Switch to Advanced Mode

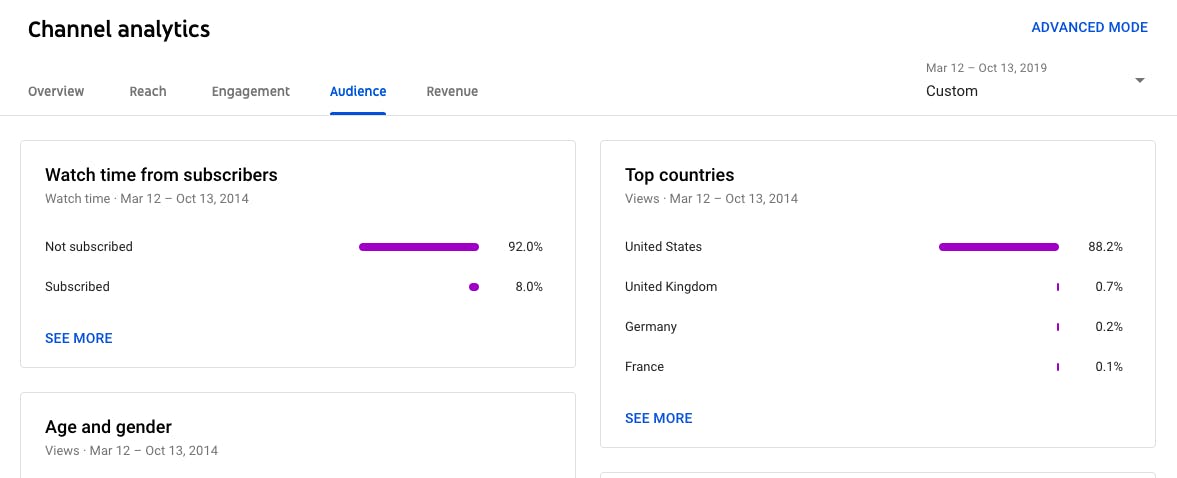click(x=1089, y=28)
